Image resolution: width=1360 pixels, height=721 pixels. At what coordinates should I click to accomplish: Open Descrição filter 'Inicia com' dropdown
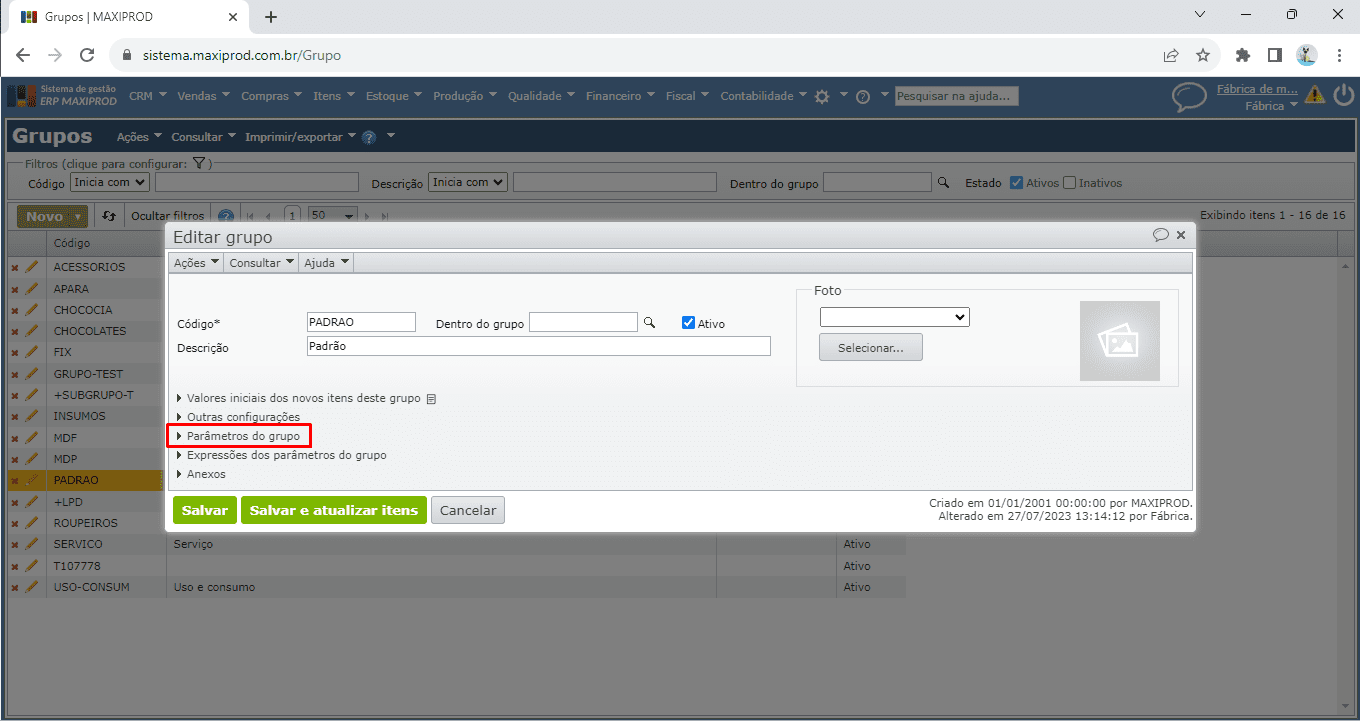[468, 182]
